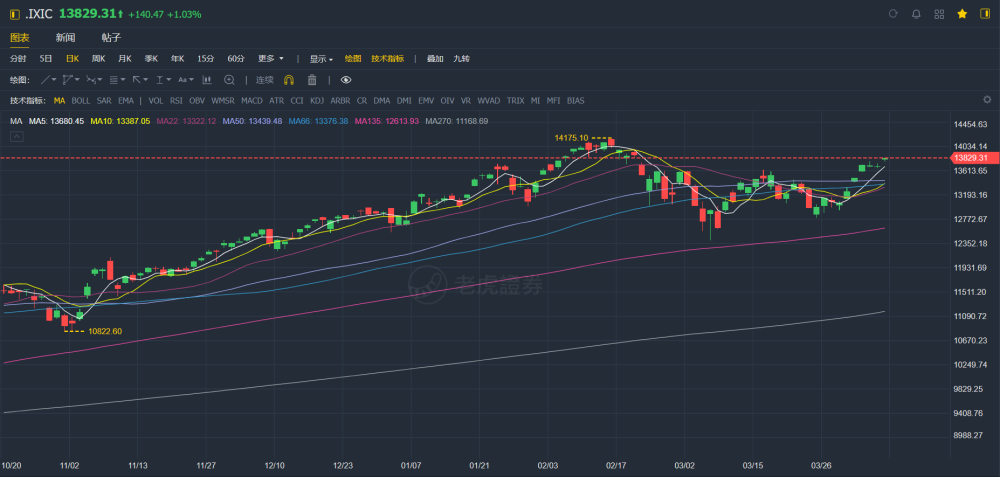Screen dimensions: 1000x477
Task: Switch to the 新闻 tab
Action: [x=65, y=37]
